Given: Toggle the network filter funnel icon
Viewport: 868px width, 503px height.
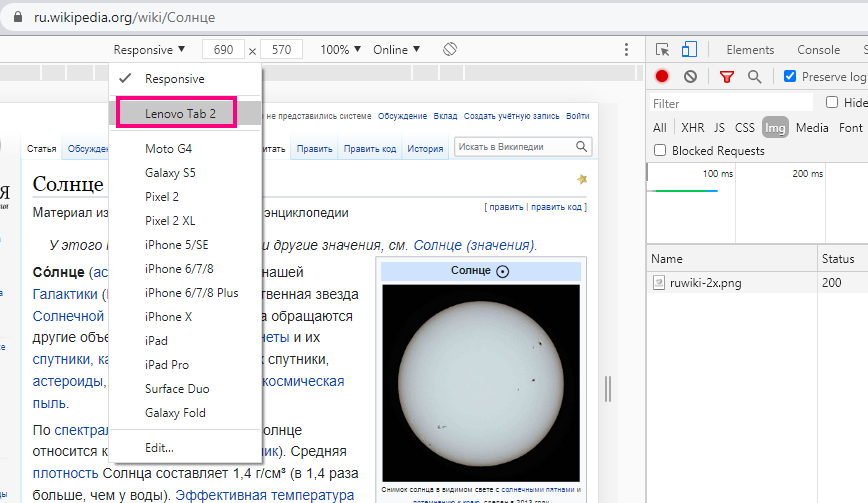Looking at the screenshot, I should (726, 77).
